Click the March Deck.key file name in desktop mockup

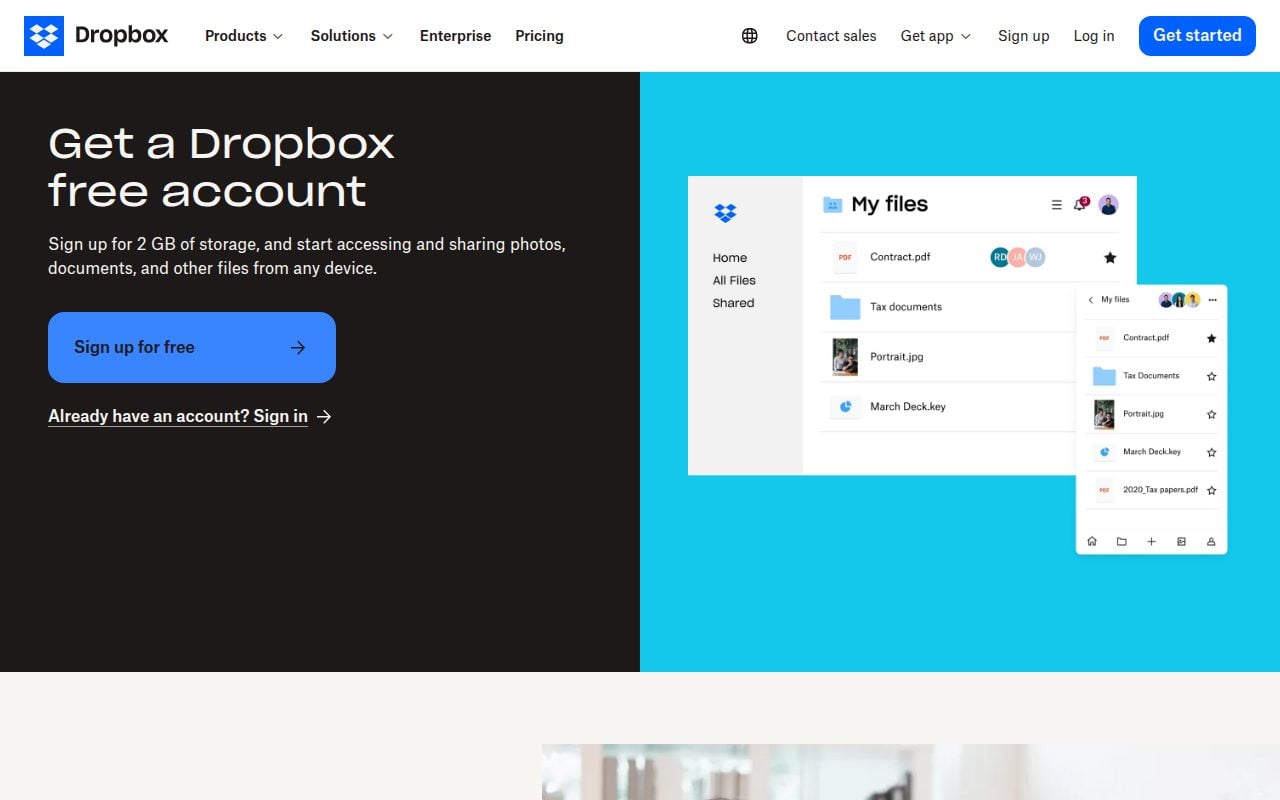(x=908, y=407)
